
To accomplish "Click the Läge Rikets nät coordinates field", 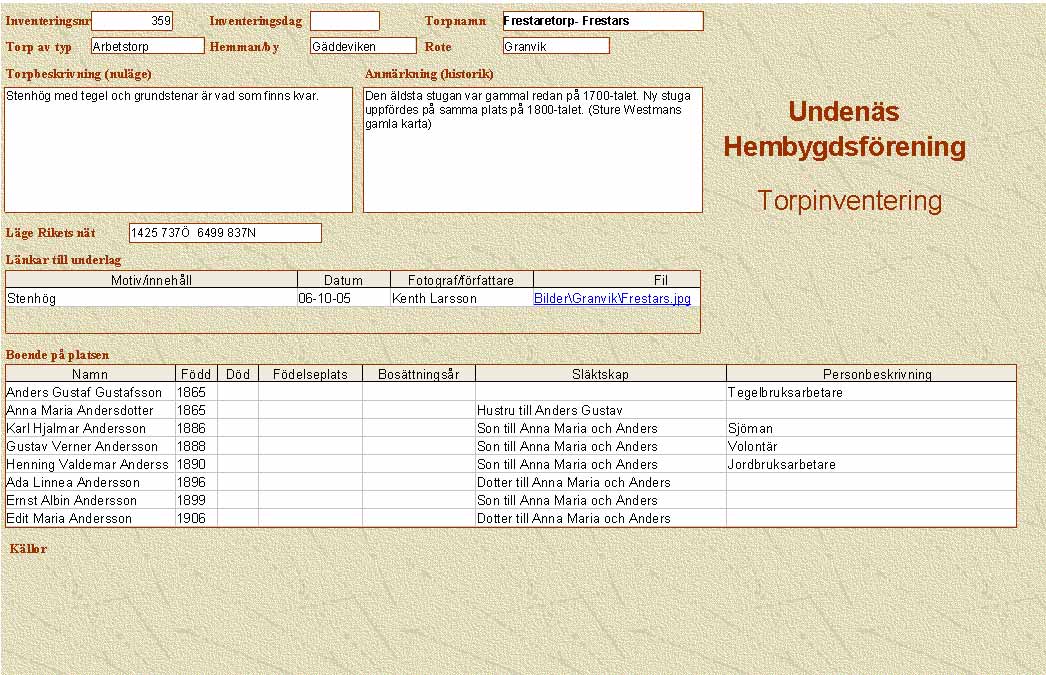I will pyautogui.click(x=225, y=233).
